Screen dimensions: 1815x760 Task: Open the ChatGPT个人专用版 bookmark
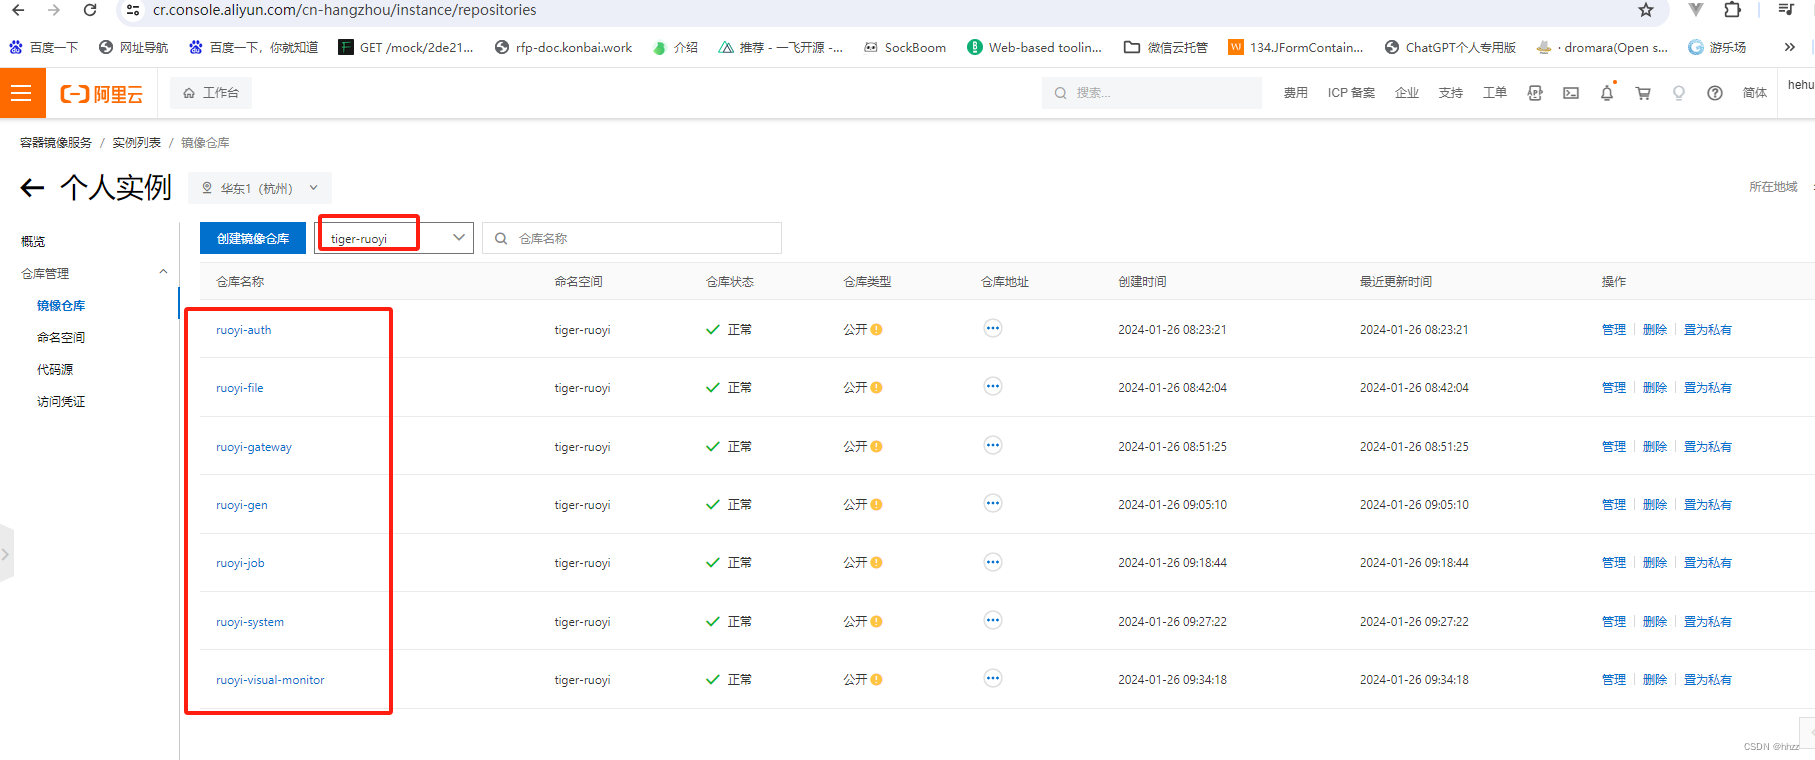click(x=1450, y=47)
